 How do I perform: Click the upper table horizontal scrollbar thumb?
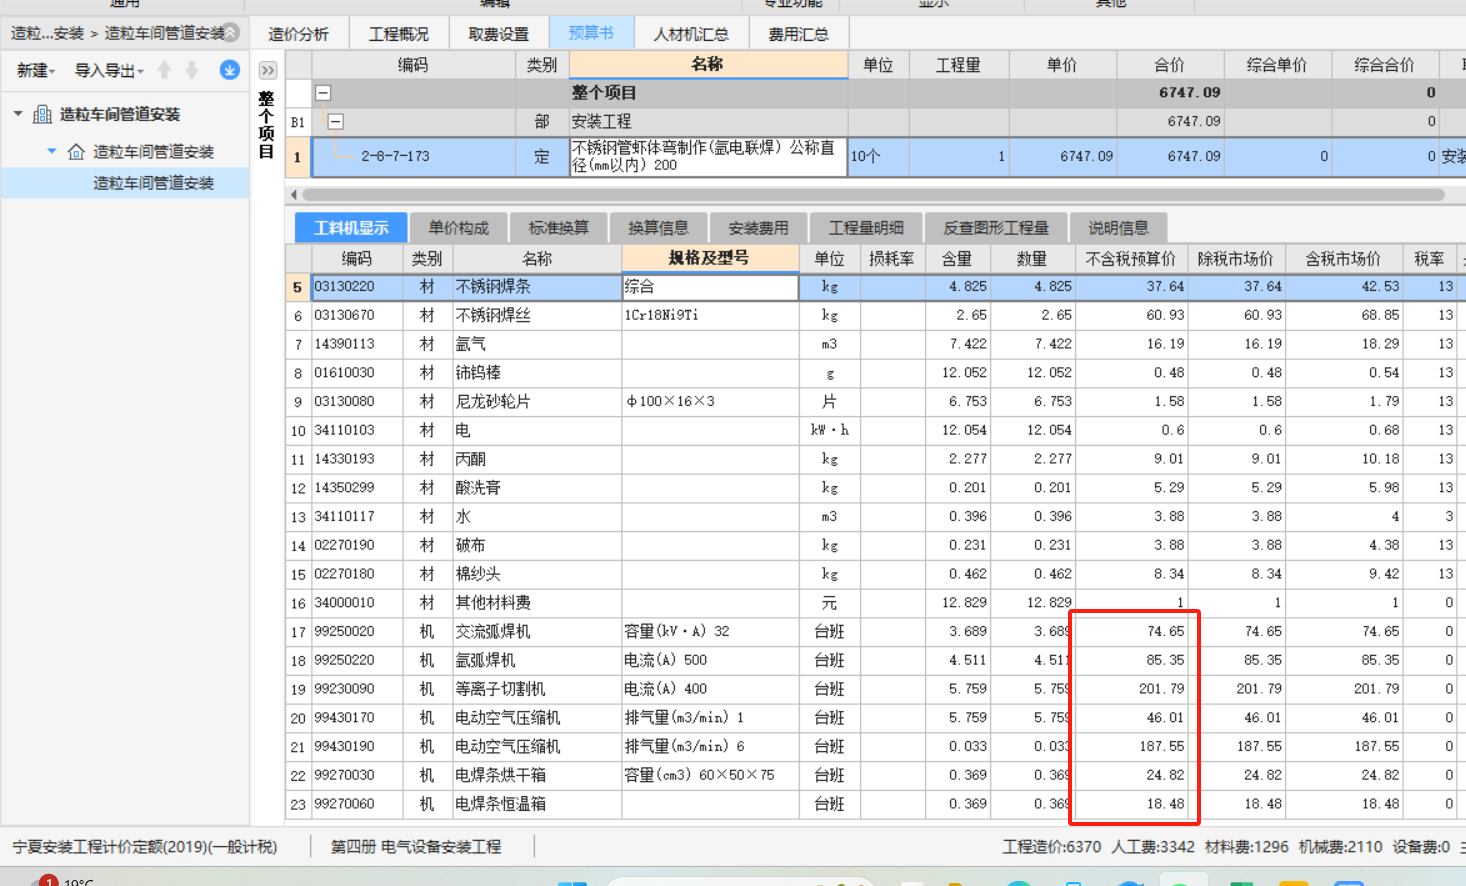click(873, 195)
